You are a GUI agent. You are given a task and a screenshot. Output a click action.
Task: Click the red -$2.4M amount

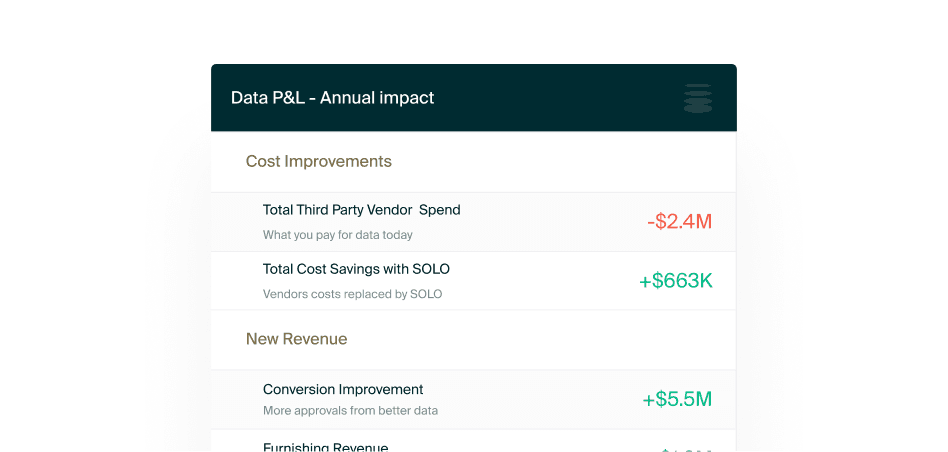point(679,222)
